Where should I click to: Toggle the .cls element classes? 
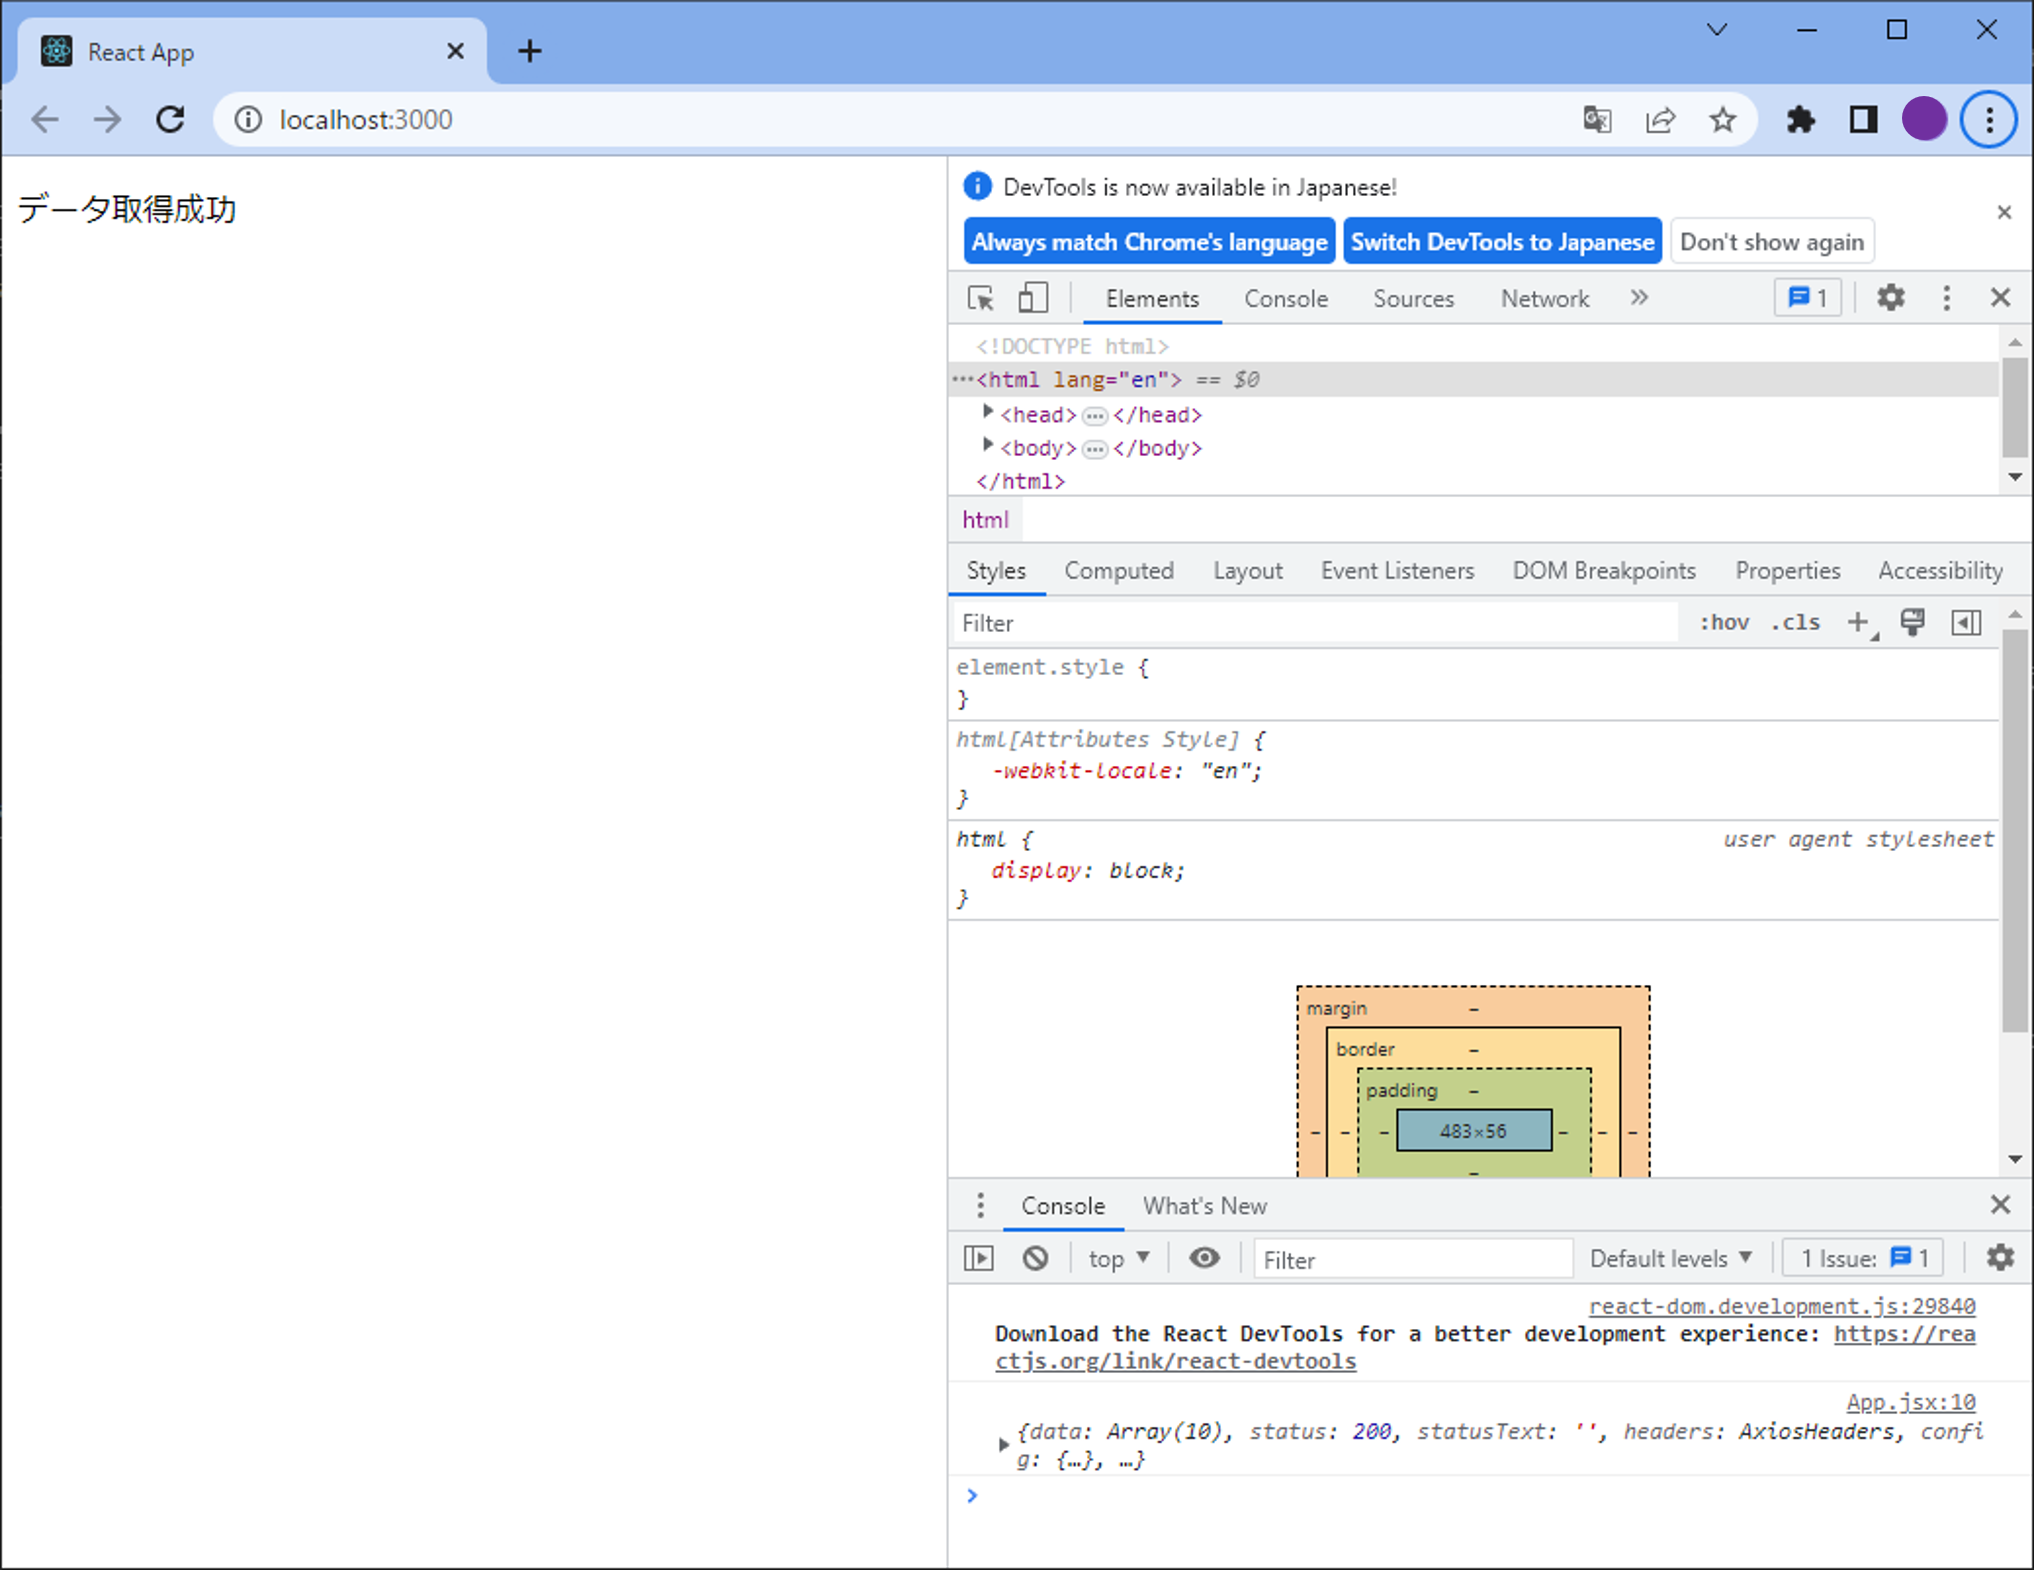pos(1795,623)
